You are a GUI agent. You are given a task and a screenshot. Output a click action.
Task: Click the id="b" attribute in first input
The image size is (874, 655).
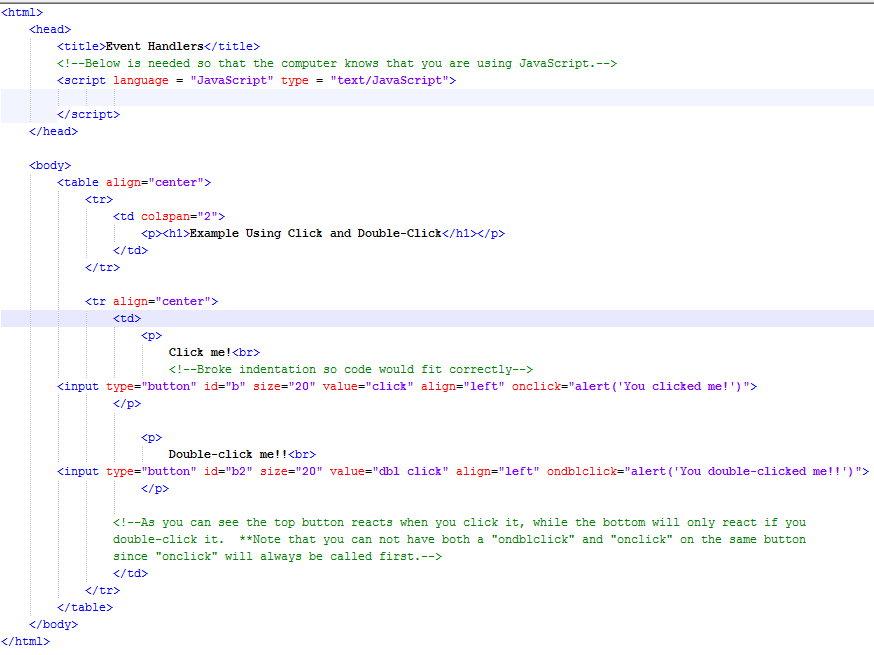pyautogui.click(x=225, y=386)
